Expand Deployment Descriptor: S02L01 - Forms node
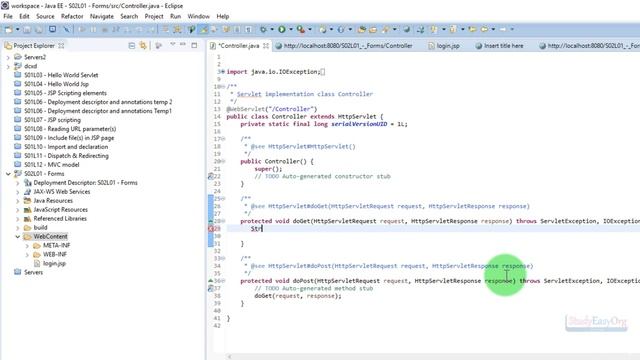640x360 pixels. pyautogui.click(x=18, y=183)
